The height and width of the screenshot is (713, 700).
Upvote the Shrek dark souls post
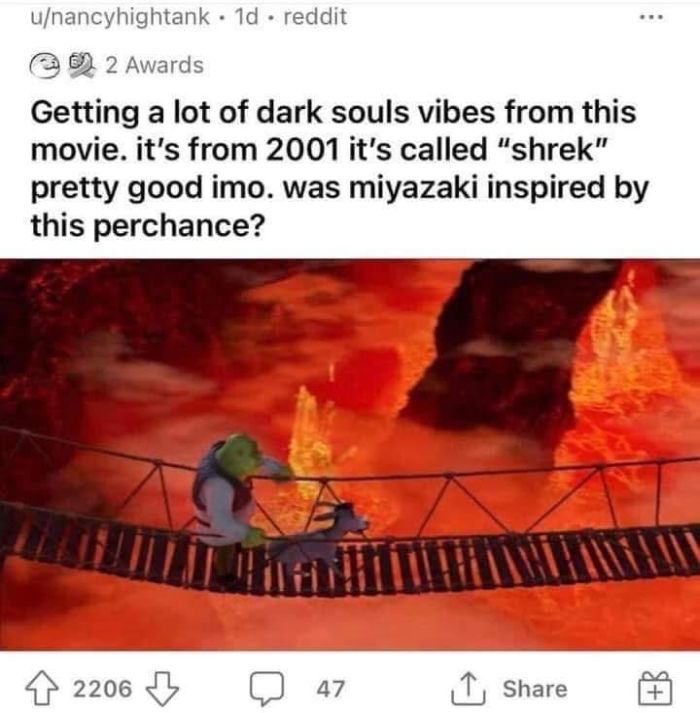(41, 688)
